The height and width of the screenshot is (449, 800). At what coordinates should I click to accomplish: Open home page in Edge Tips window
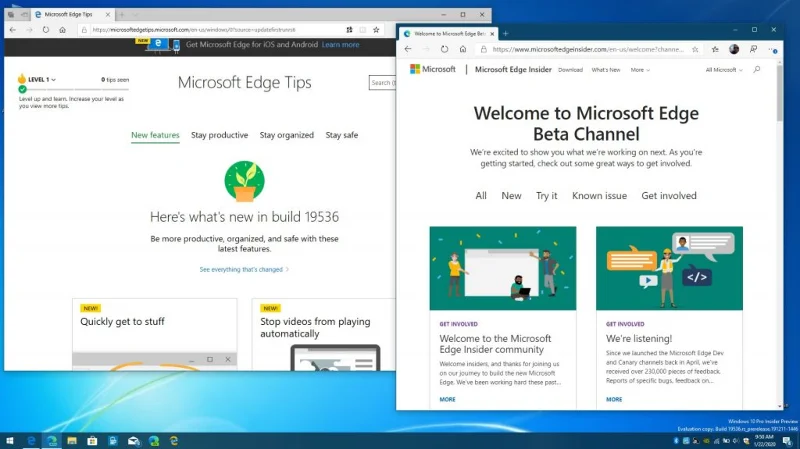pyautogui.click(x=62, y=30)
